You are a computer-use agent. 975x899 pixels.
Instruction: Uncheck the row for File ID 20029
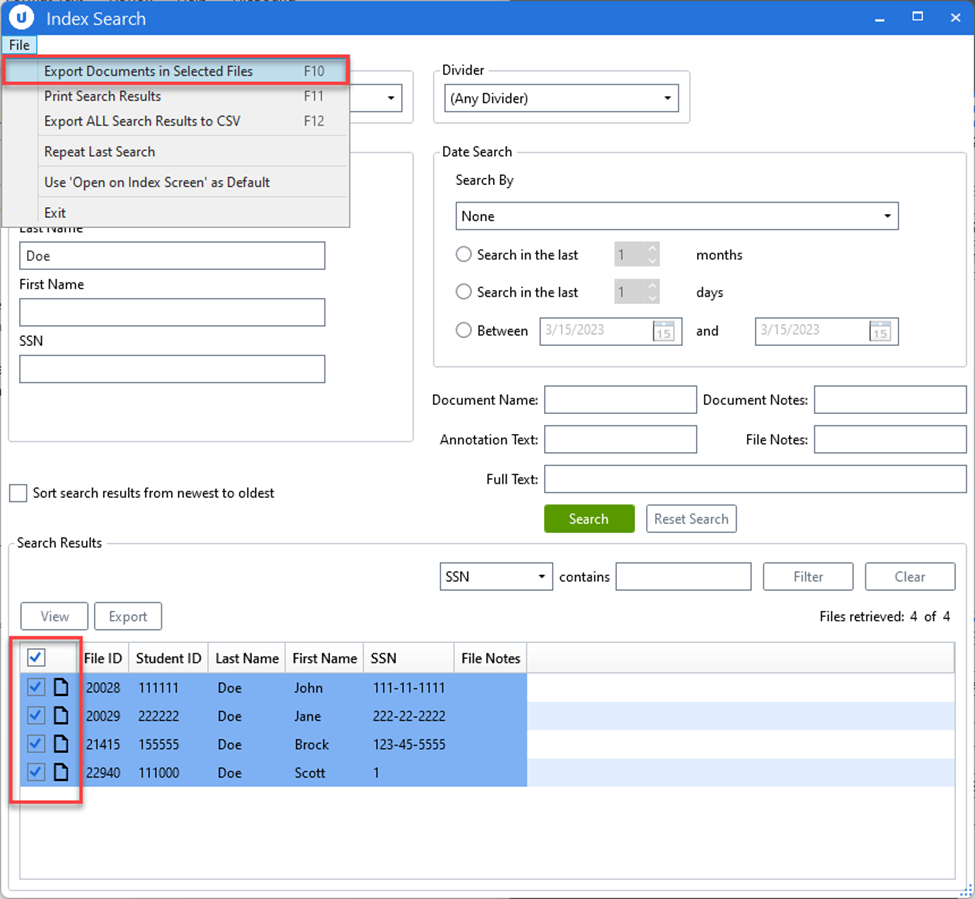(x=36, y=716)
